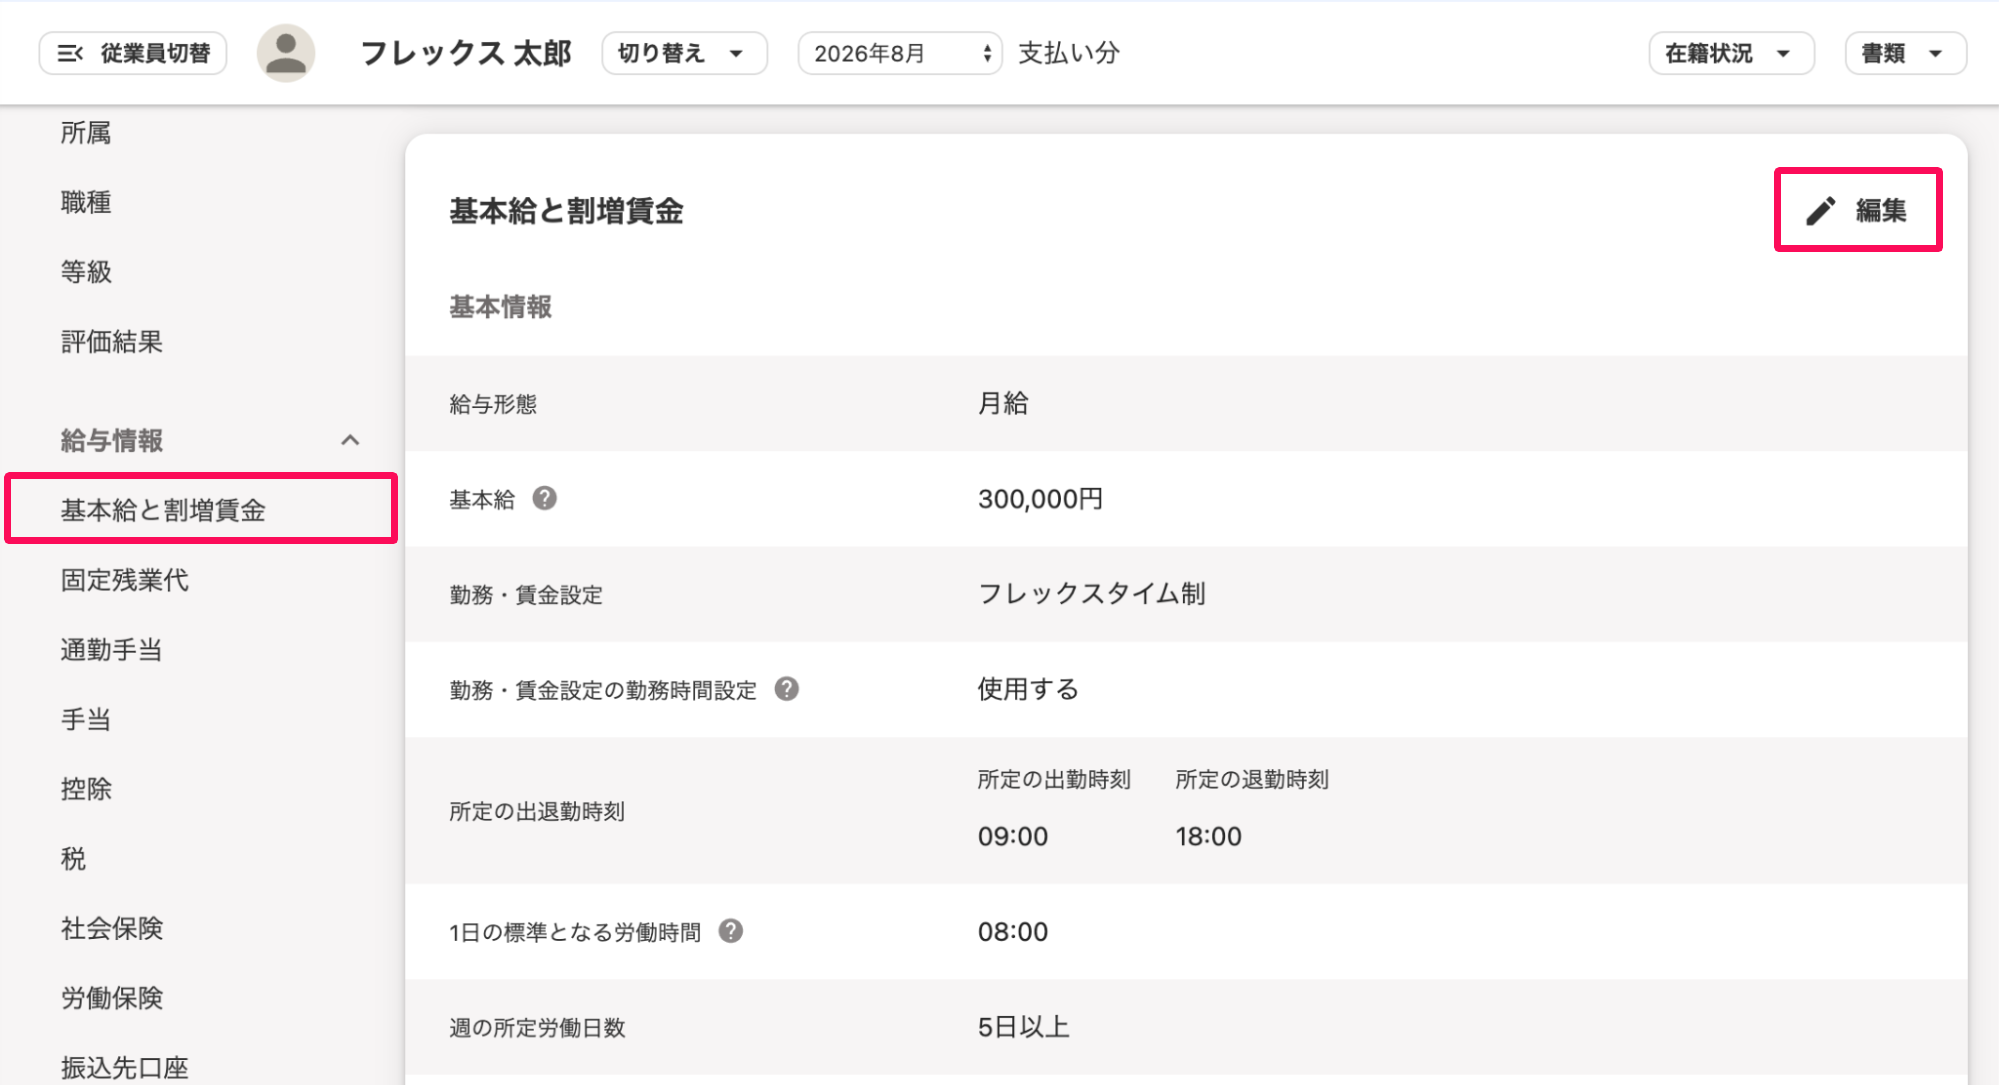
Task: Open 手当 sidebar item
Action: [x=86, y=719]
